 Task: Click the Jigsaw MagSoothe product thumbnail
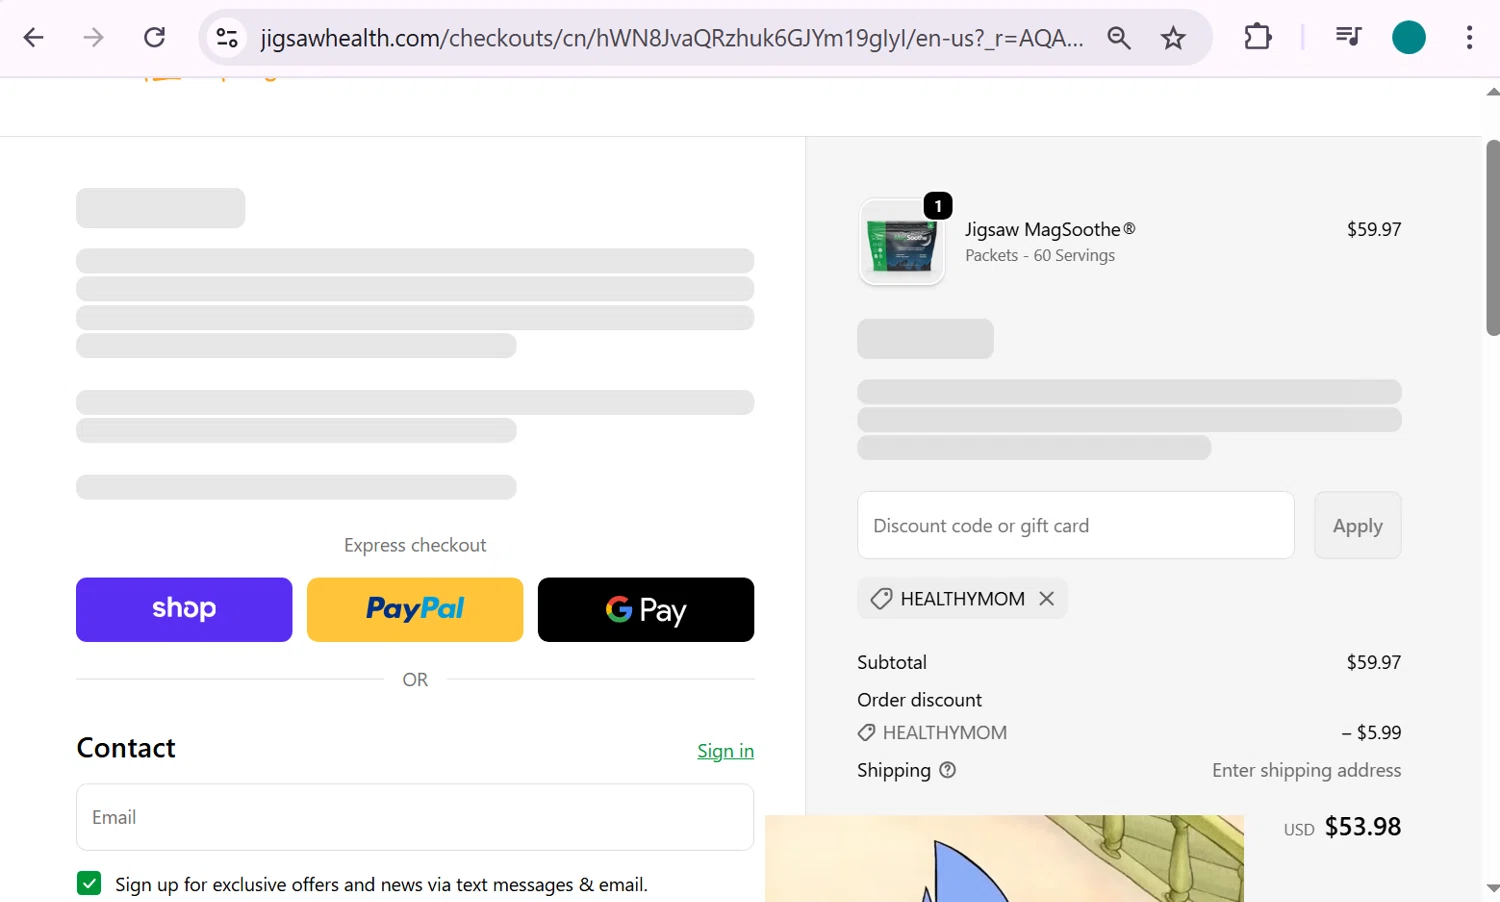(902, 242)
